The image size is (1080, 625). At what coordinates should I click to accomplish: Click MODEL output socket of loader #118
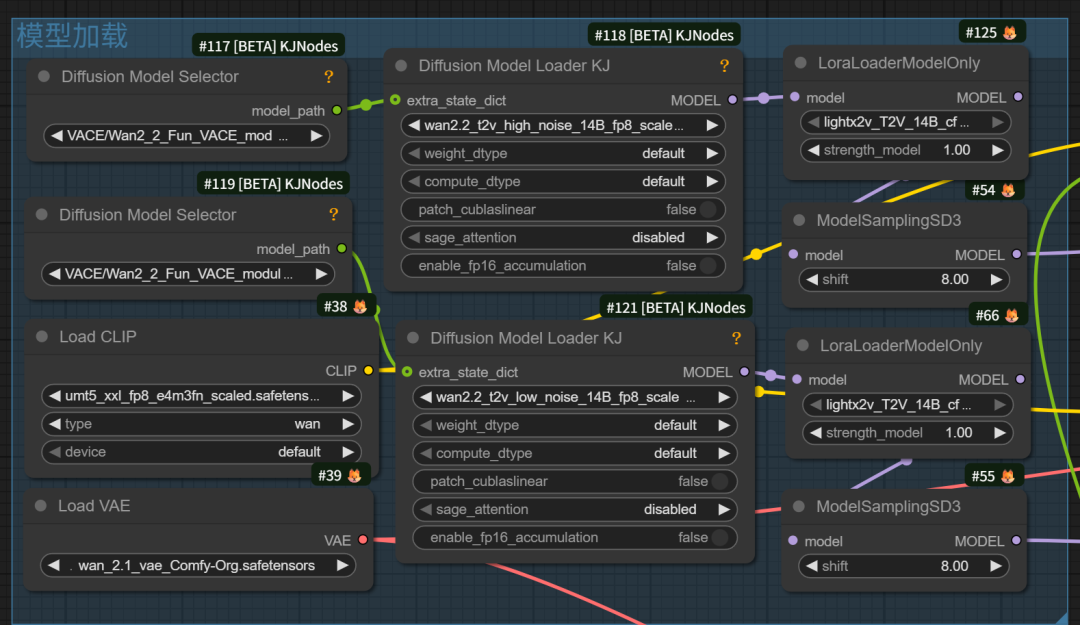click(732, 100)
